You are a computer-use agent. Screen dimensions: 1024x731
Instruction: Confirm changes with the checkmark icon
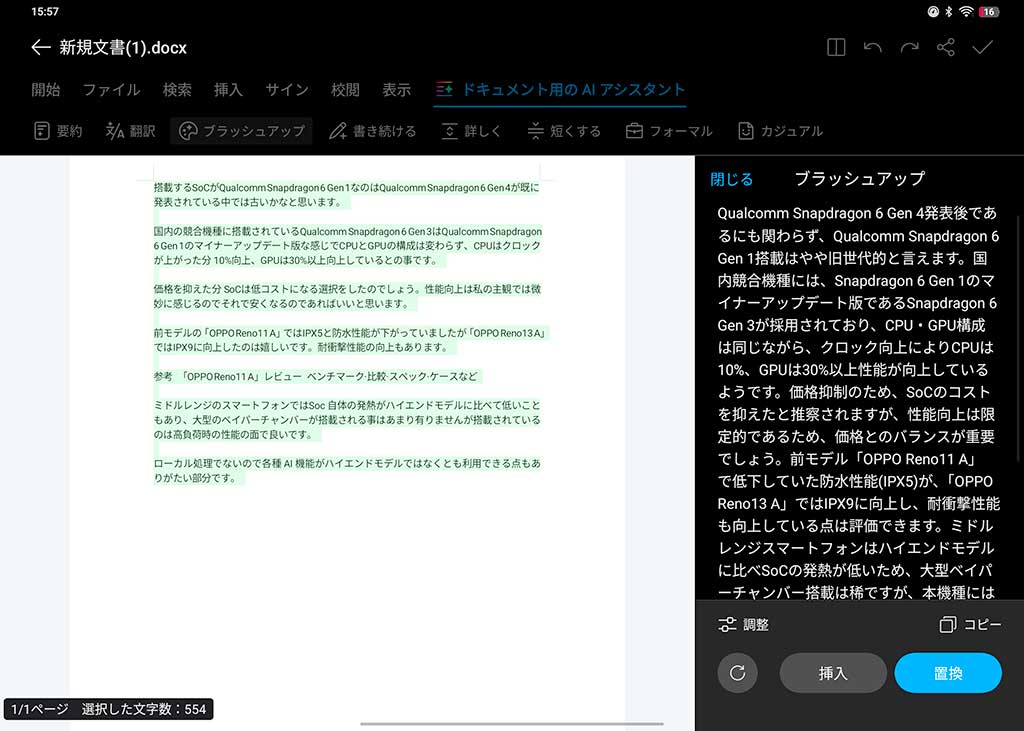tap(982, 47)
